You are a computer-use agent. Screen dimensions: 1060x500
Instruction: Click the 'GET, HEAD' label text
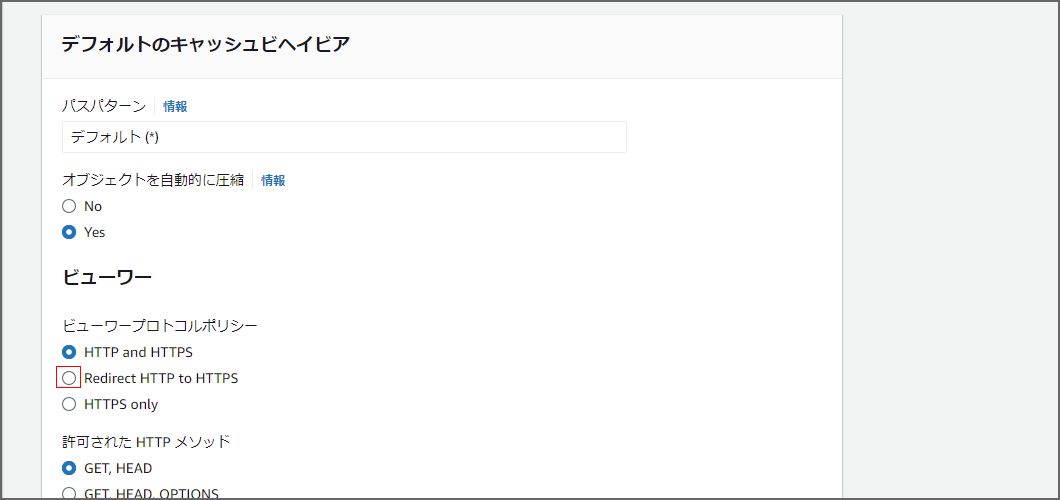(x=118, y=468)
